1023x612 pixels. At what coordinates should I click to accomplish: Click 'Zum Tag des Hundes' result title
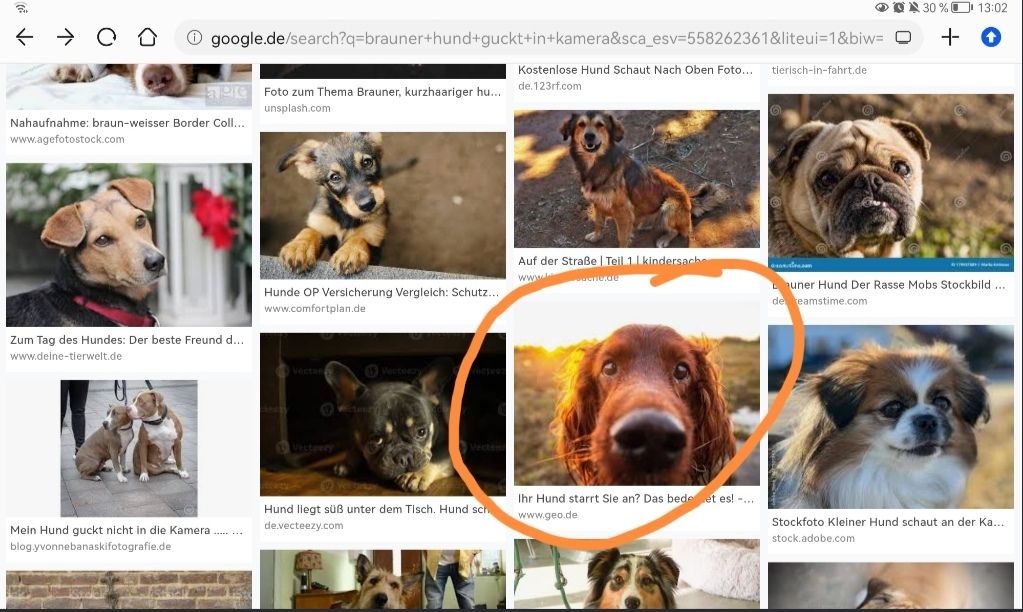click(x=127, y=340)
